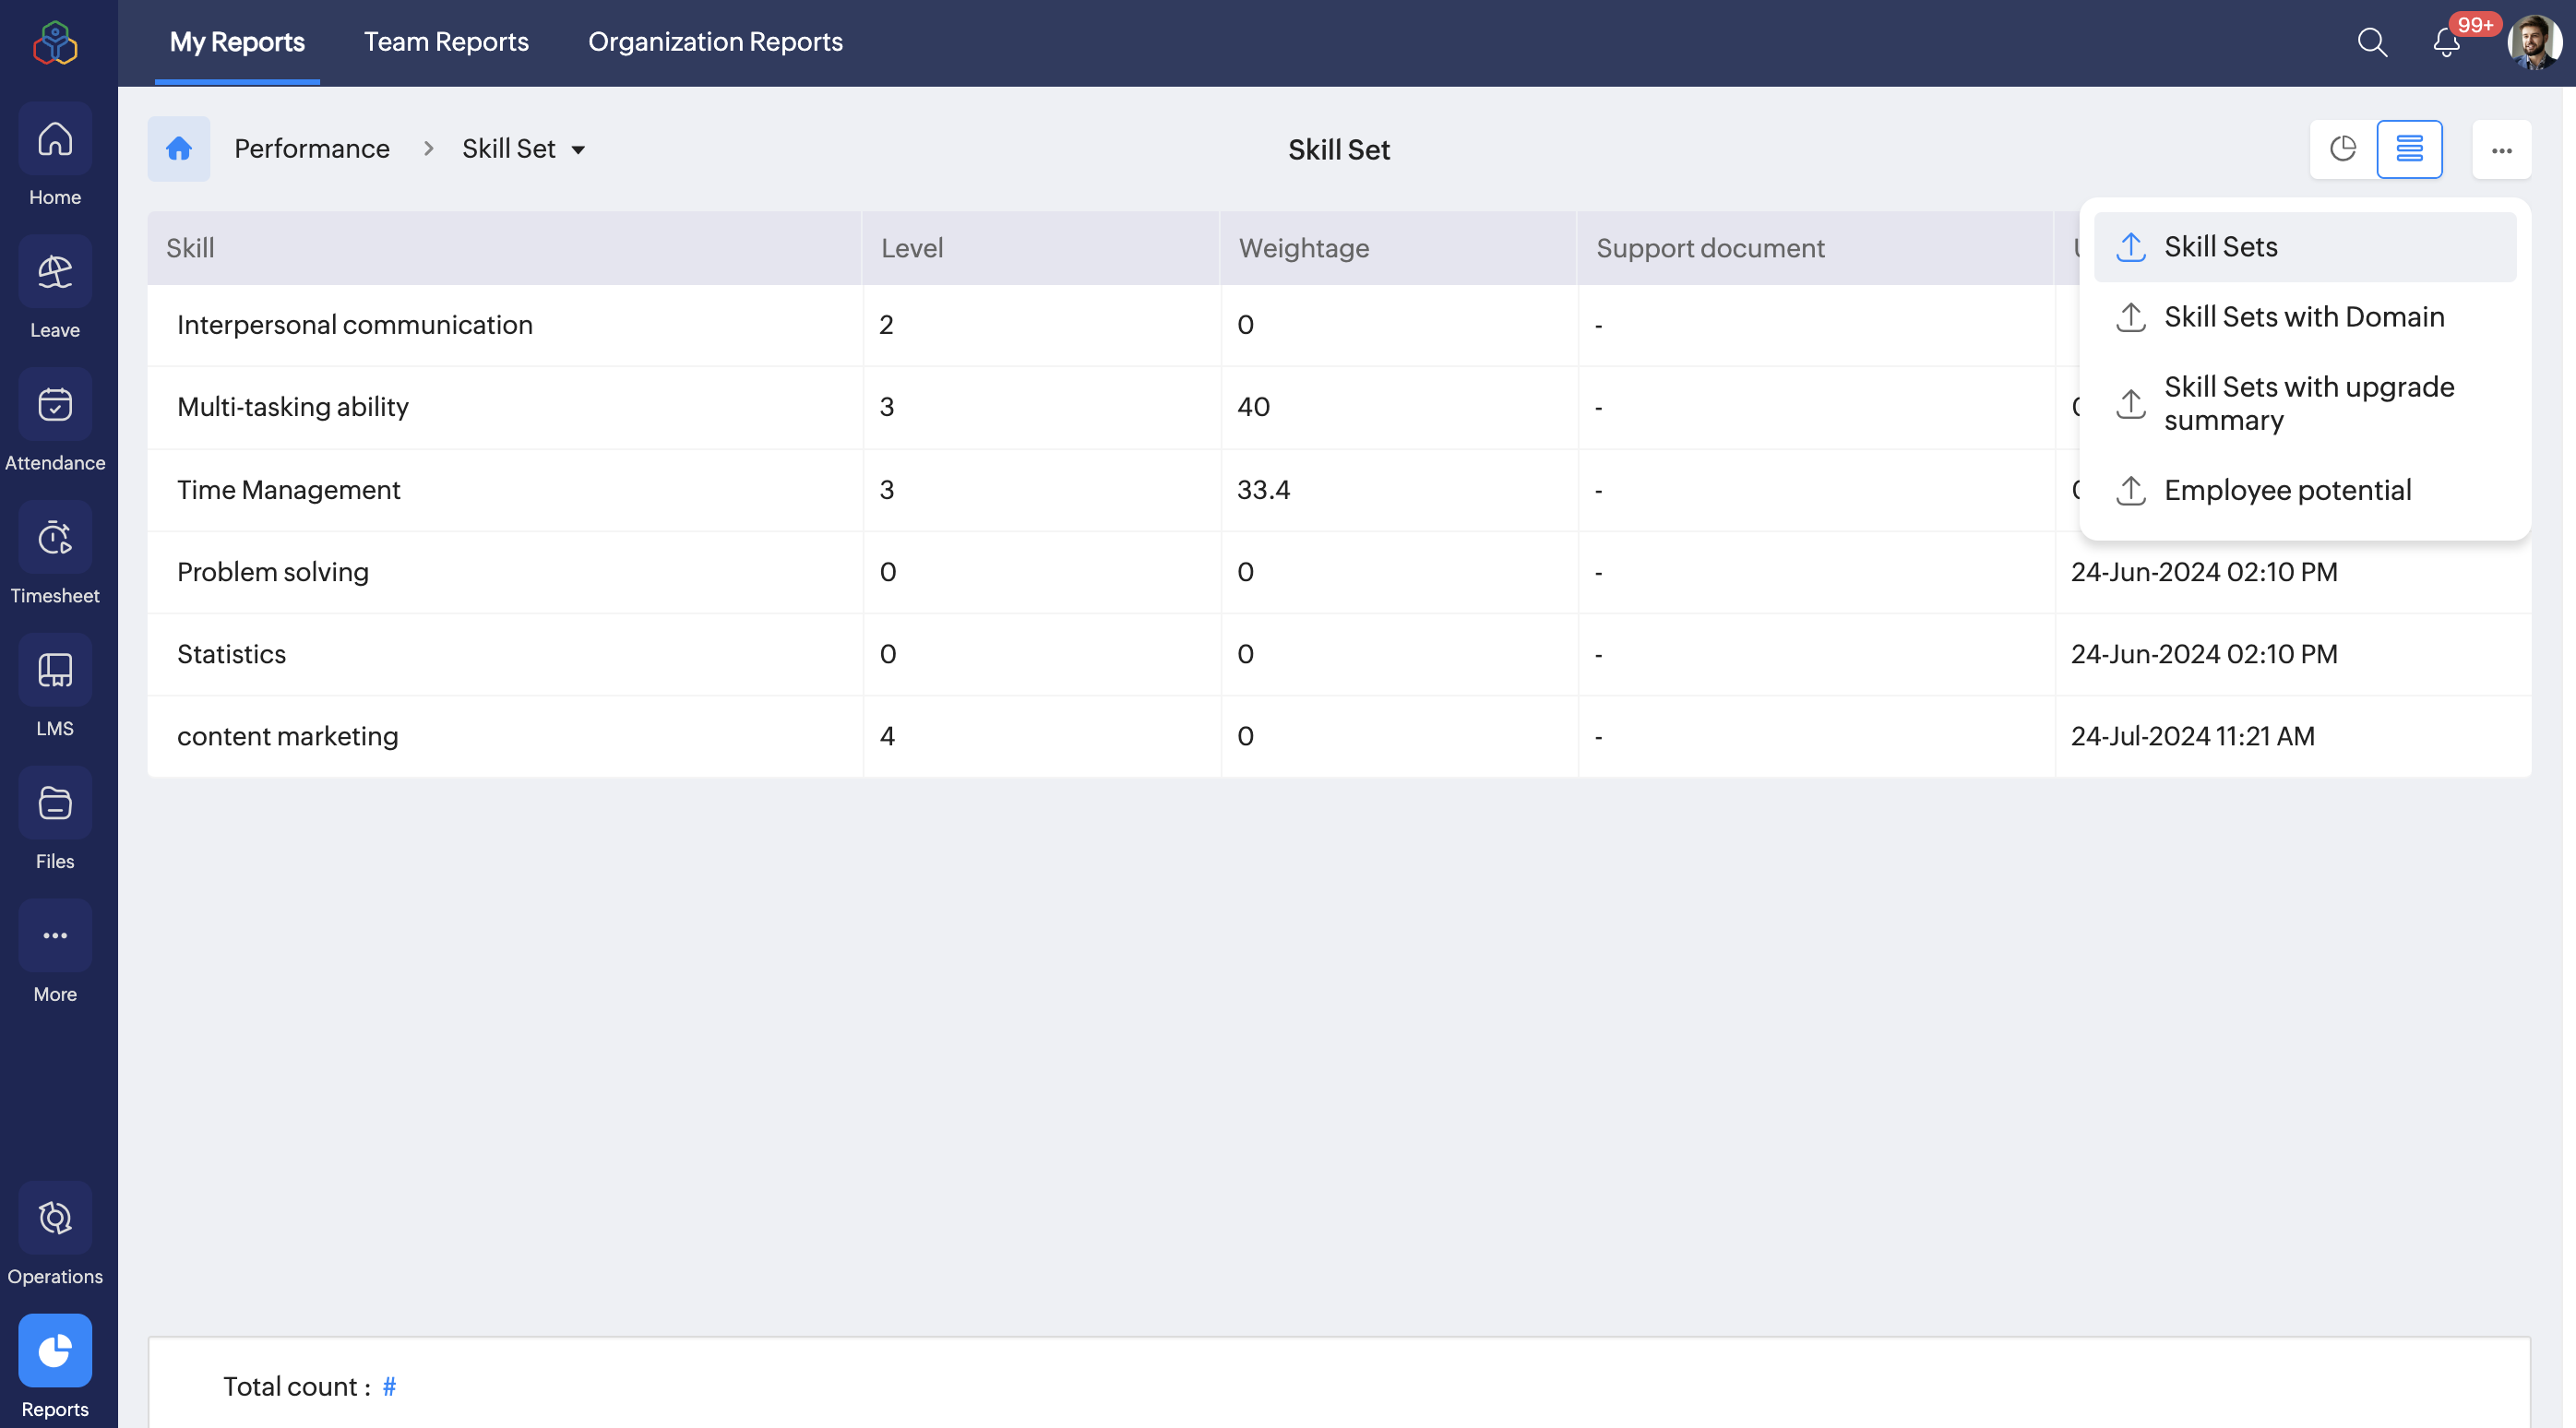Choose Employee potential export option
Viewport: 2576px width, 1428px height.
[x=2287, y=490]
